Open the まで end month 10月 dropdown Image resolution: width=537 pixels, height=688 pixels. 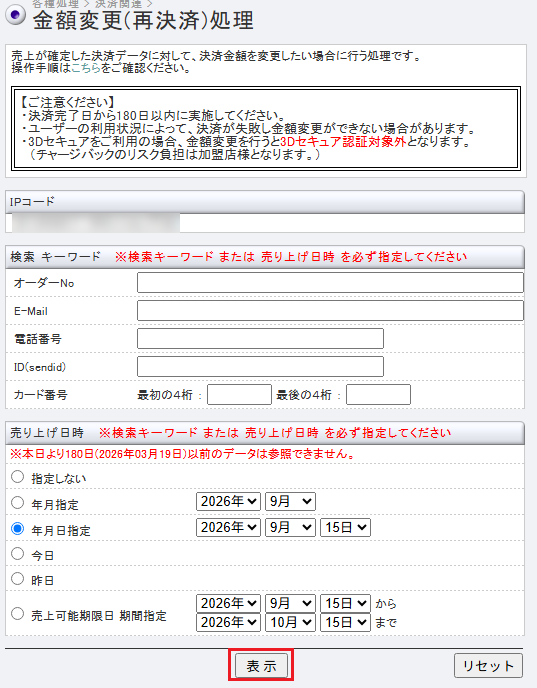[290, 623]
